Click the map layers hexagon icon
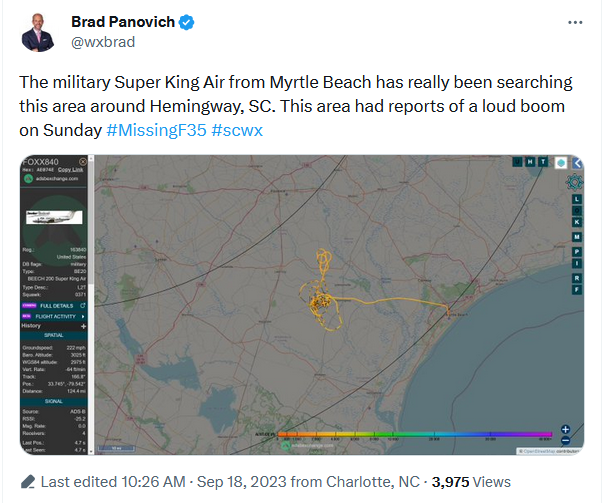606x503 pixels. 561,163
